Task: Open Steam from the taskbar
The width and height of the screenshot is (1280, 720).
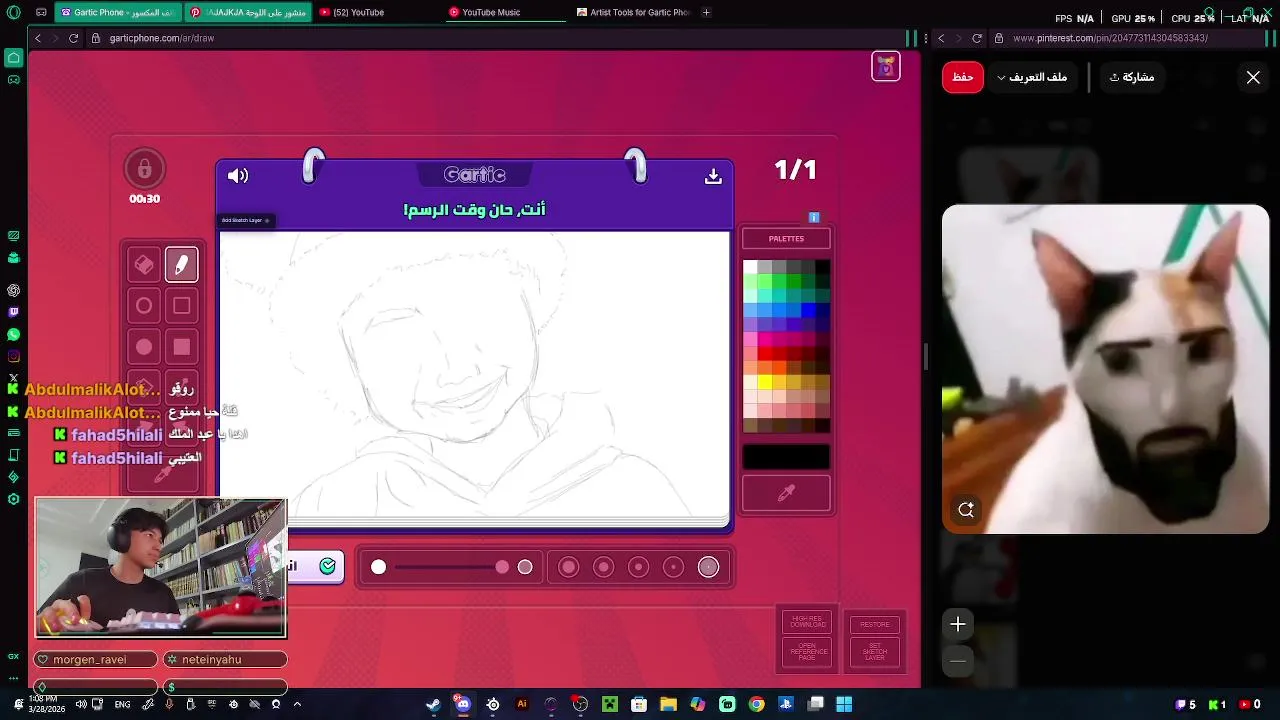Action: tap(433, 704)
